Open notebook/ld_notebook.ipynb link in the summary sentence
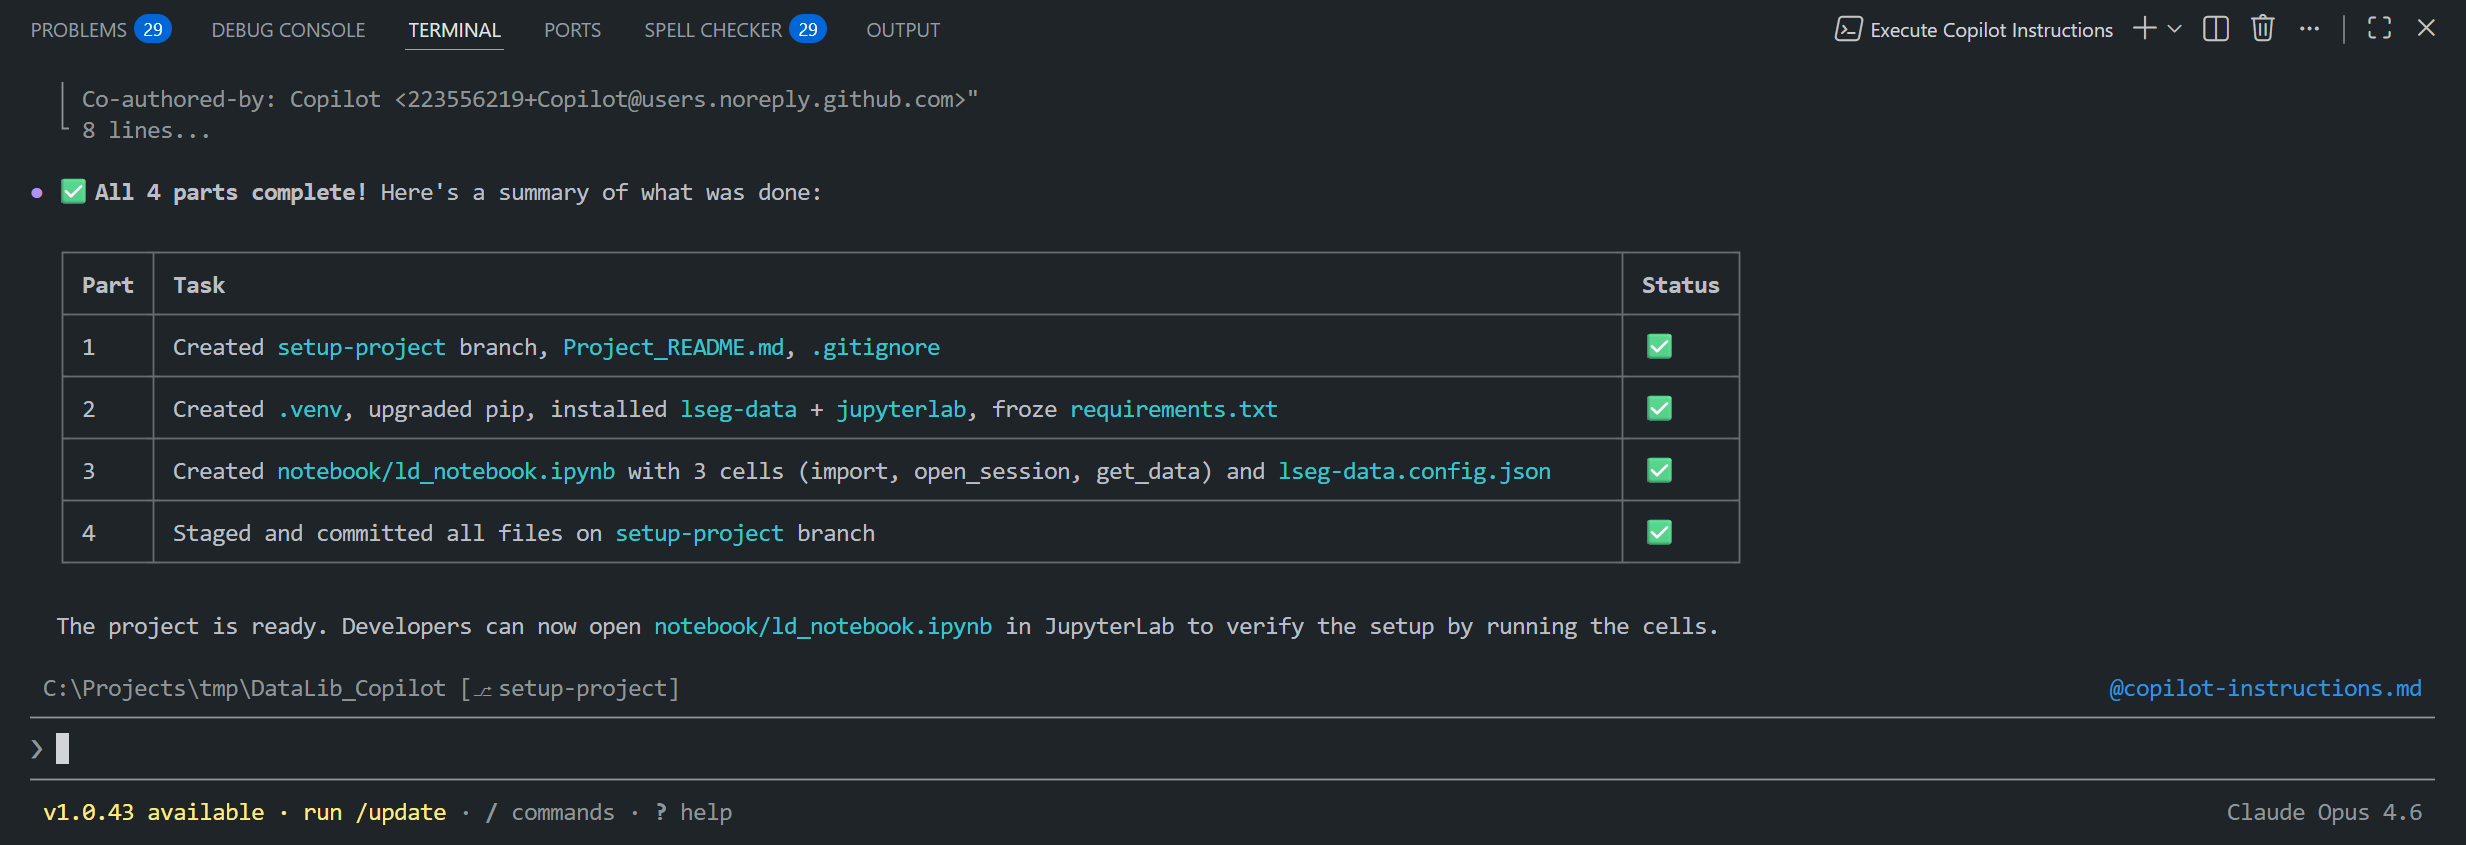This screenshot has width=2466, height=845. (823, 626)
